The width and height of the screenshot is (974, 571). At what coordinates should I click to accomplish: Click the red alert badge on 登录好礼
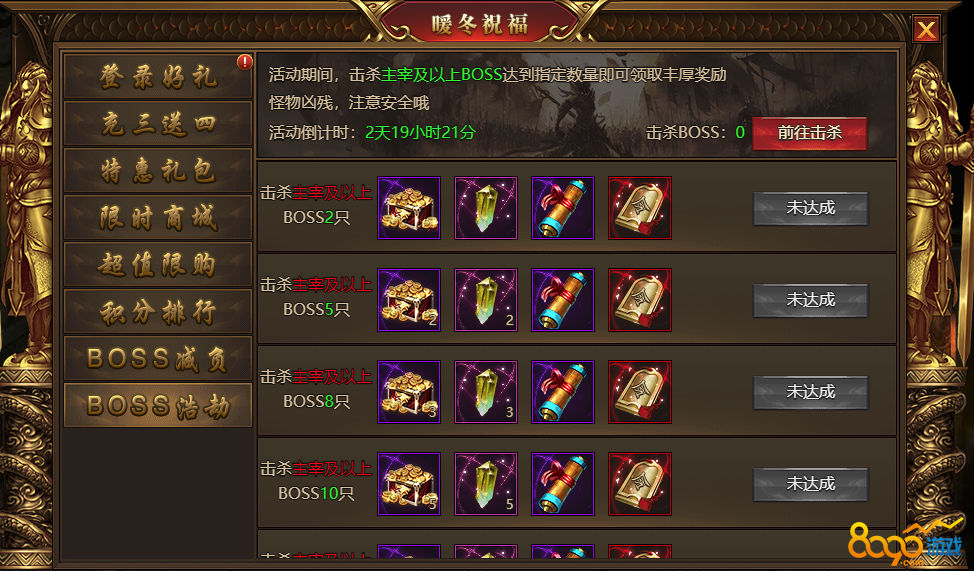click(x=245, y=62)
